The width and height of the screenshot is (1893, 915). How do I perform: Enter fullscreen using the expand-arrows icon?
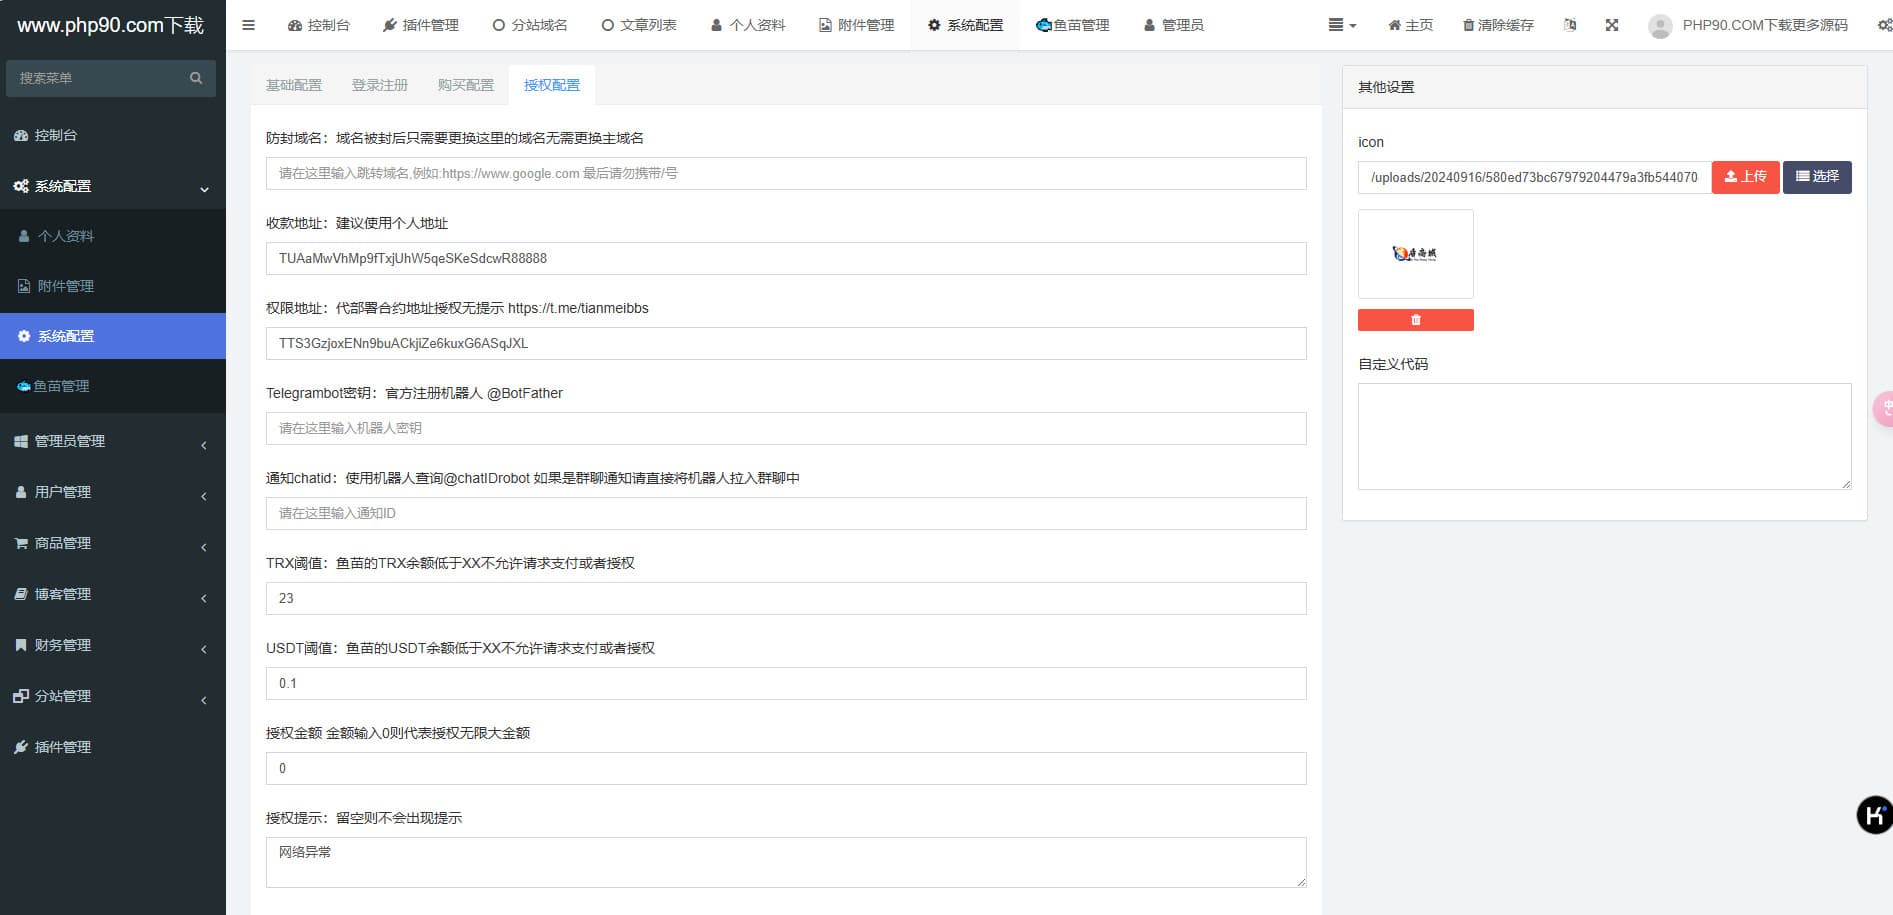(x=1612, y=25)
